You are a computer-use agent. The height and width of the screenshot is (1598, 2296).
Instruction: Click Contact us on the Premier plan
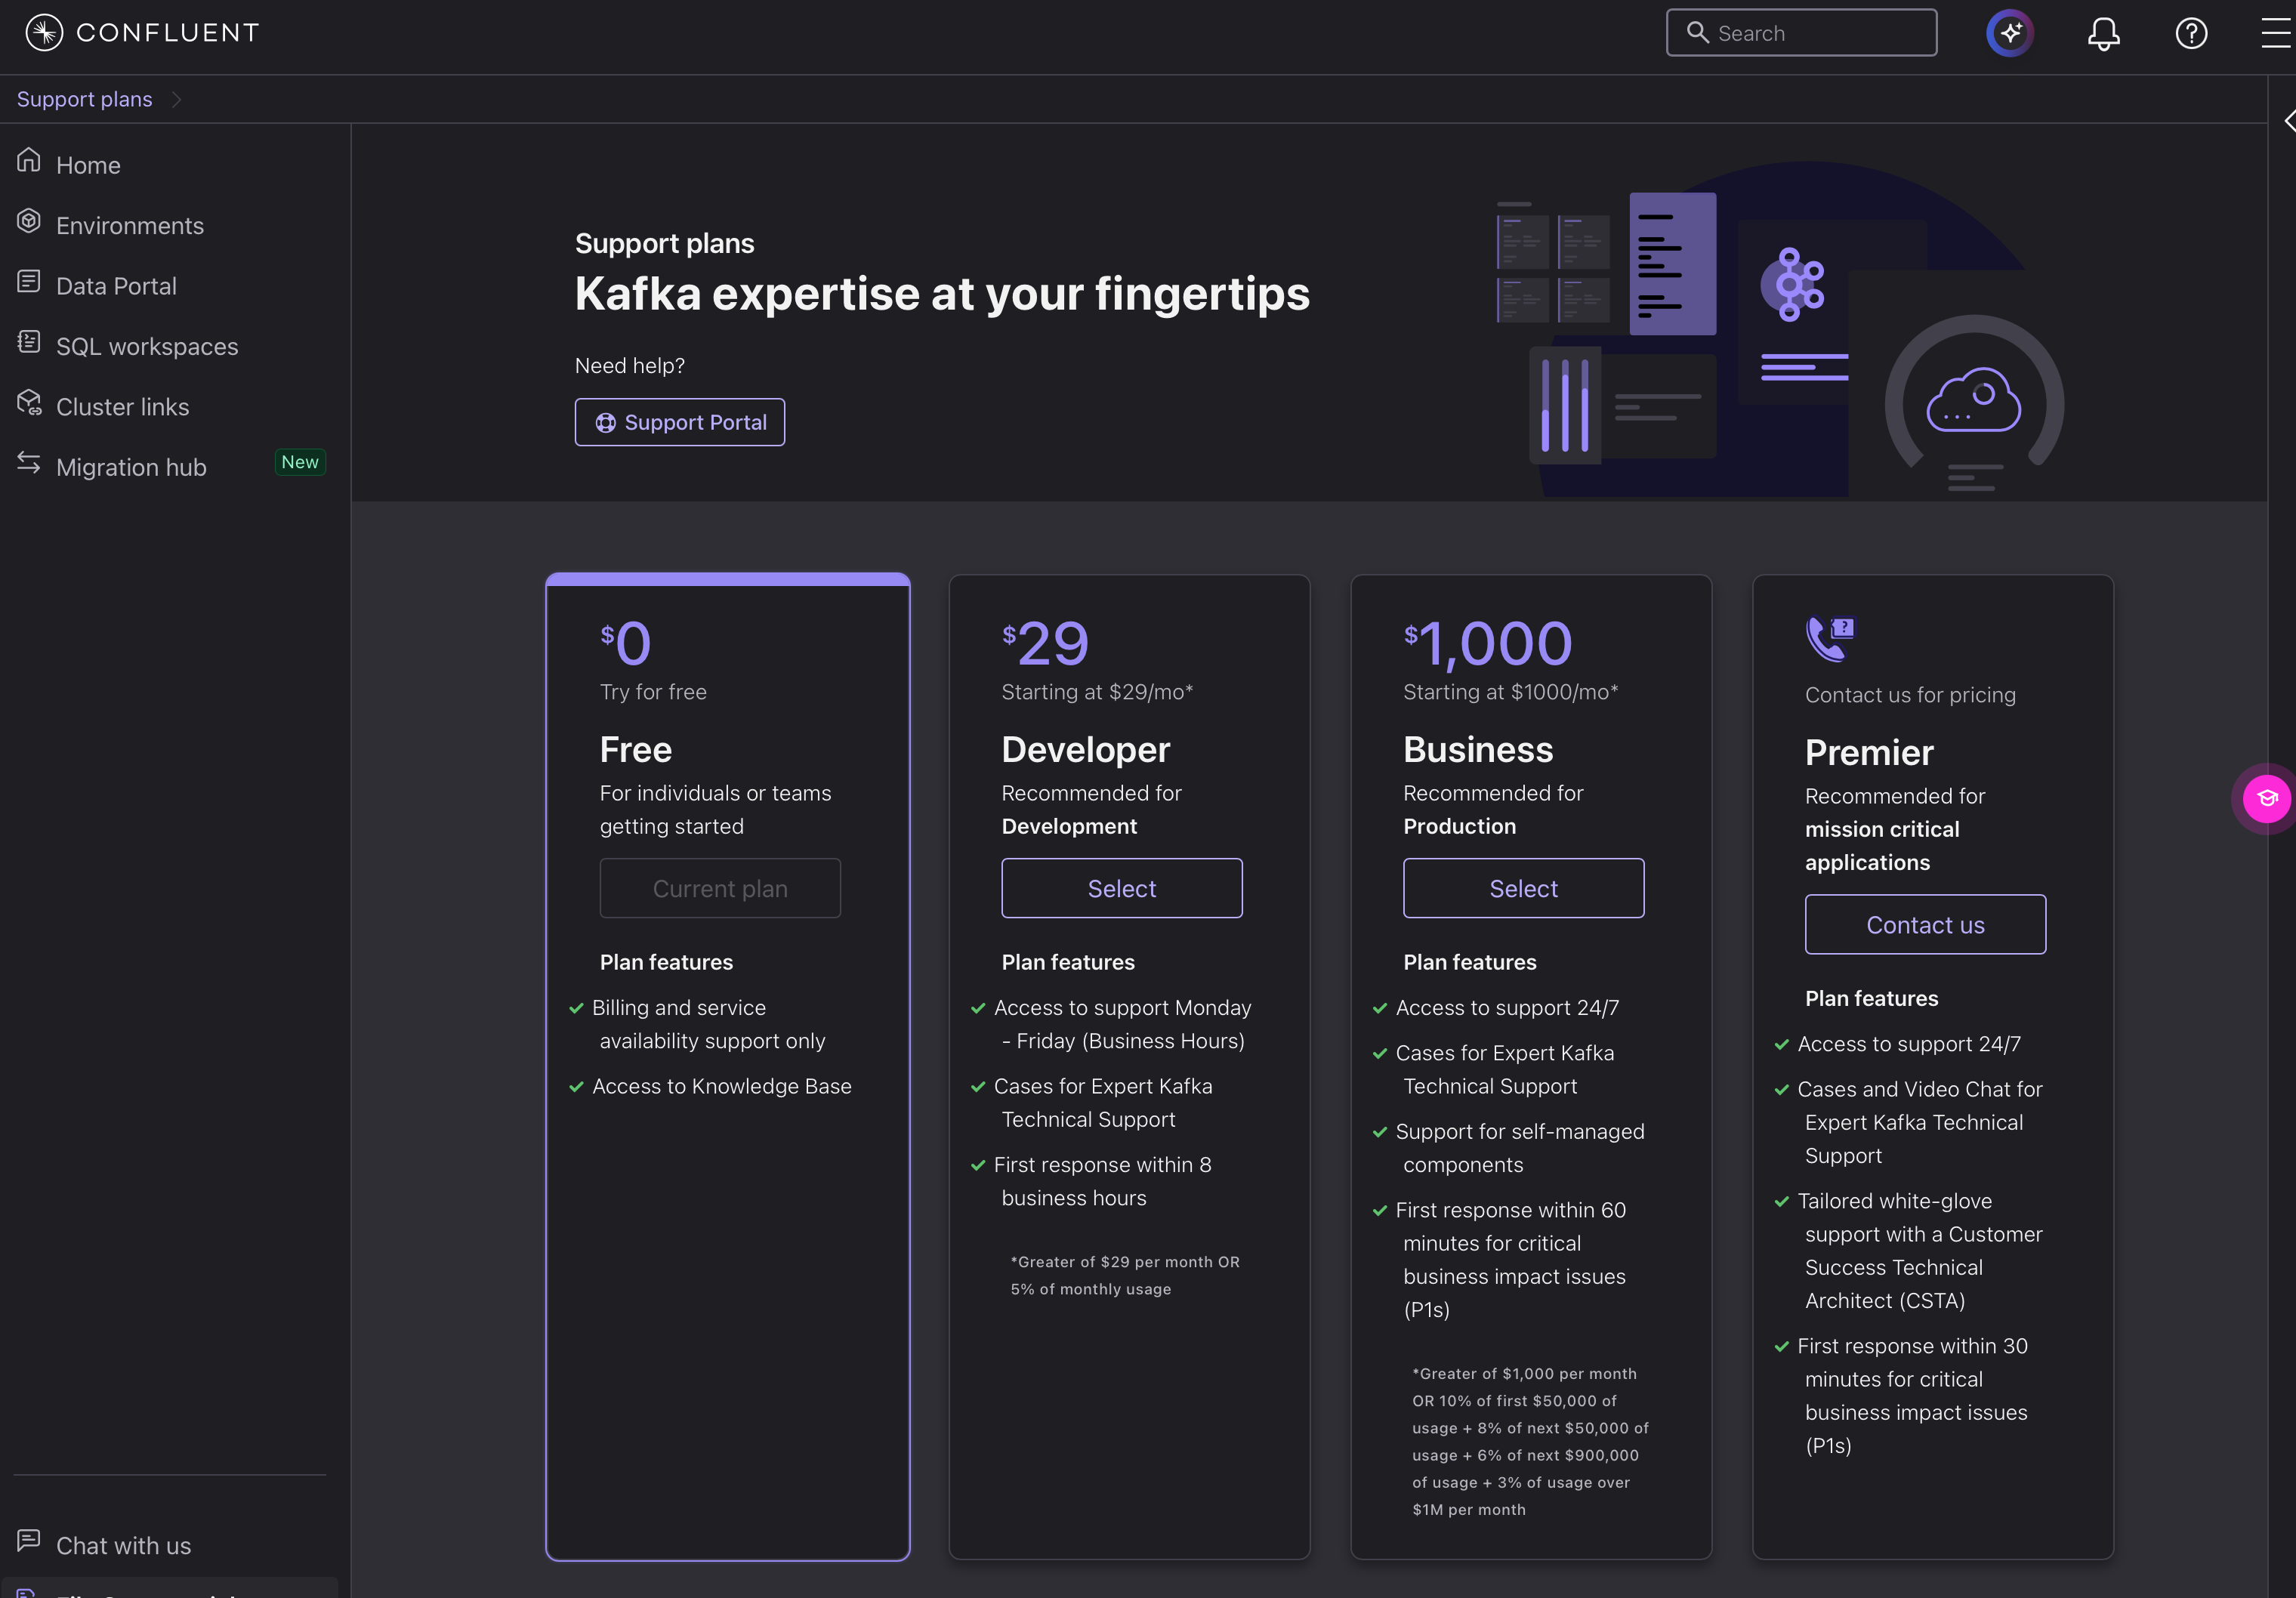pos(1925,924)
